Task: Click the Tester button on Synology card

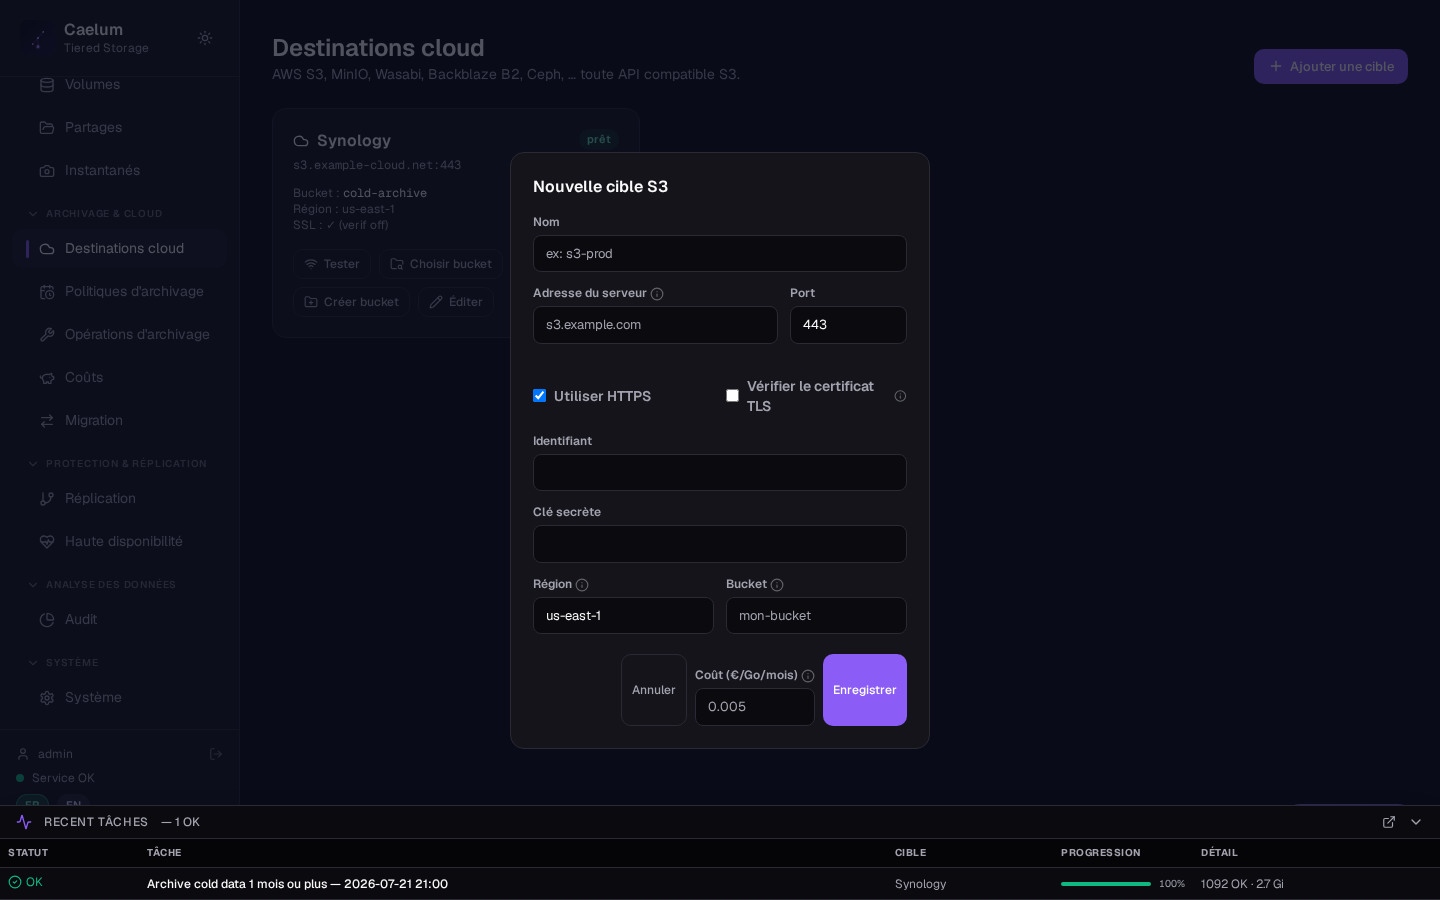Action: [x=332, y=264]
